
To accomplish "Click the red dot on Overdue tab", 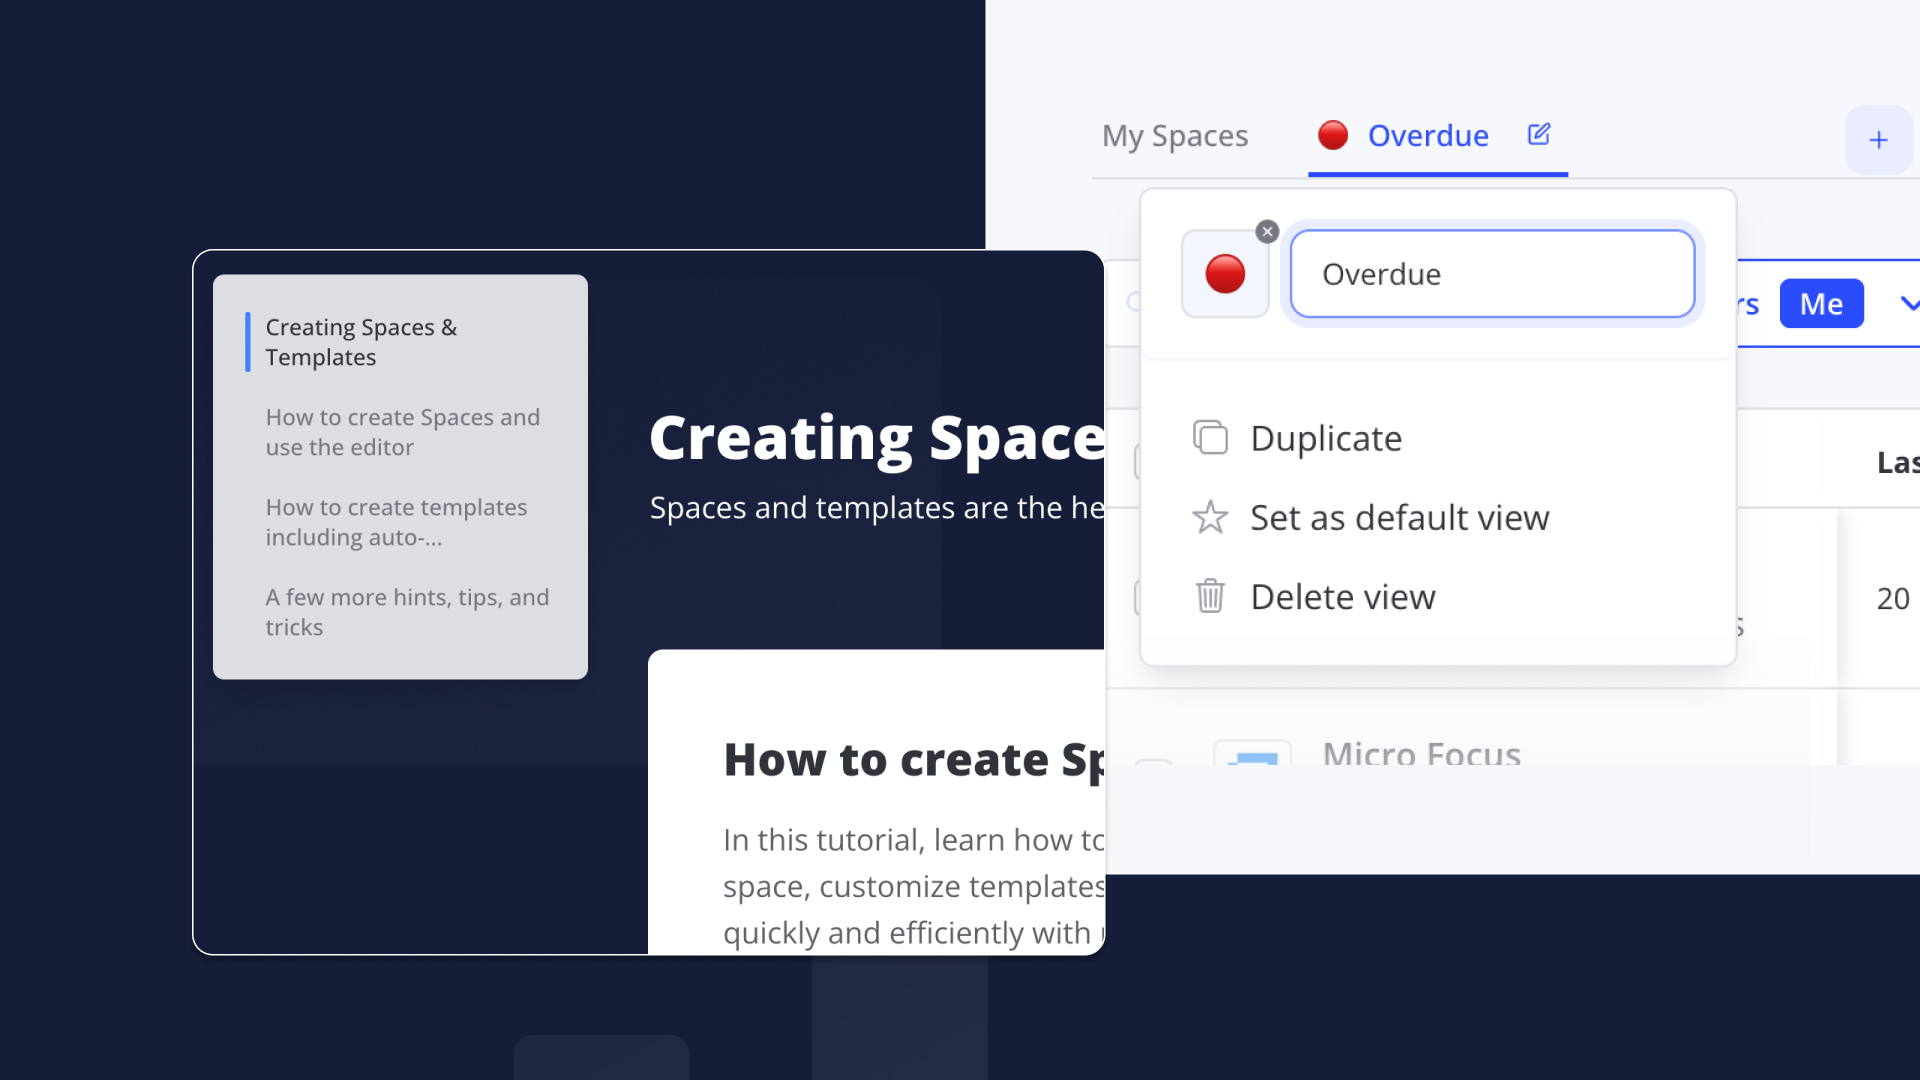I will pyautogui.click(x=1332, y=135).
